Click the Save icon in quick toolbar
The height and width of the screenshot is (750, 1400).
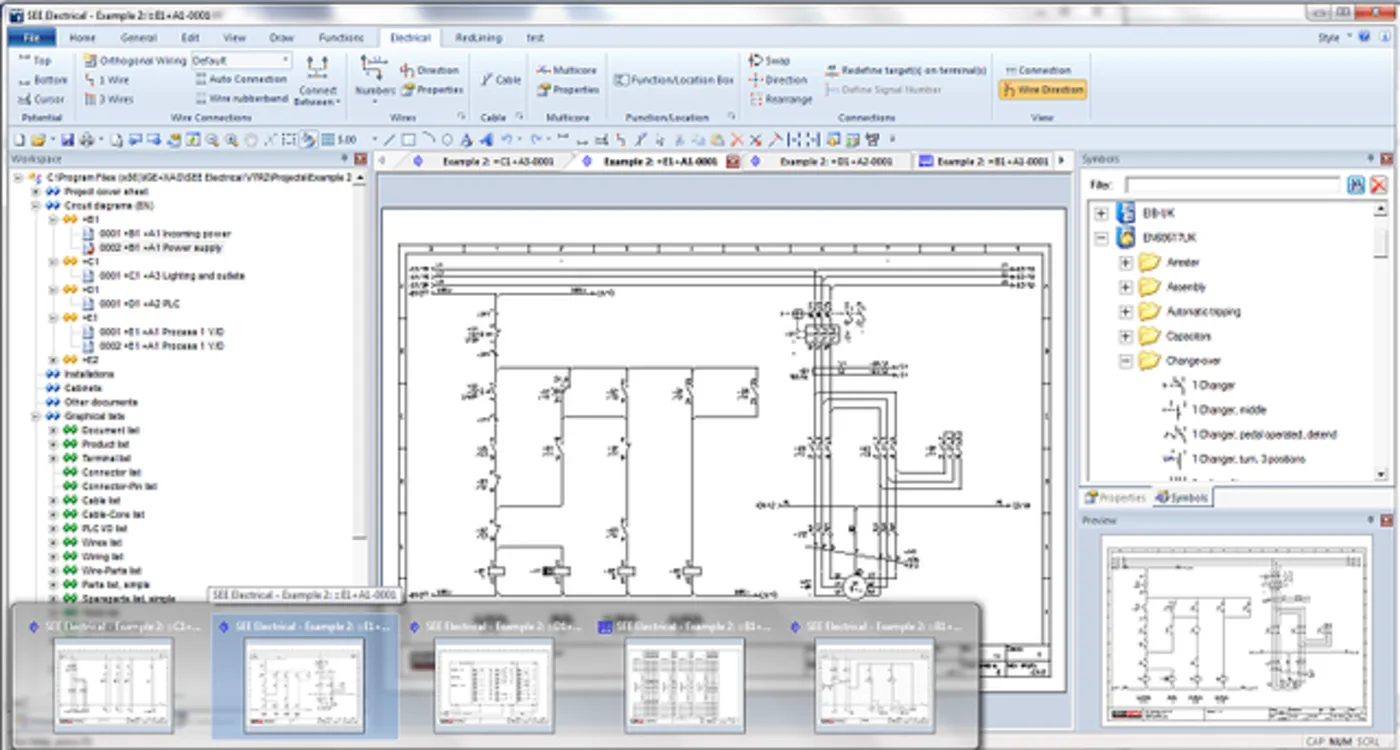[68, 140]
